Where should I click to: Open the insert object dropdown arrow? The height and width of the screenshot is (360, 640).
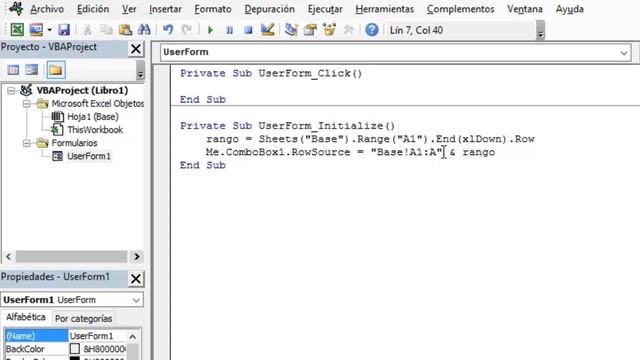[x=49, y=30]
